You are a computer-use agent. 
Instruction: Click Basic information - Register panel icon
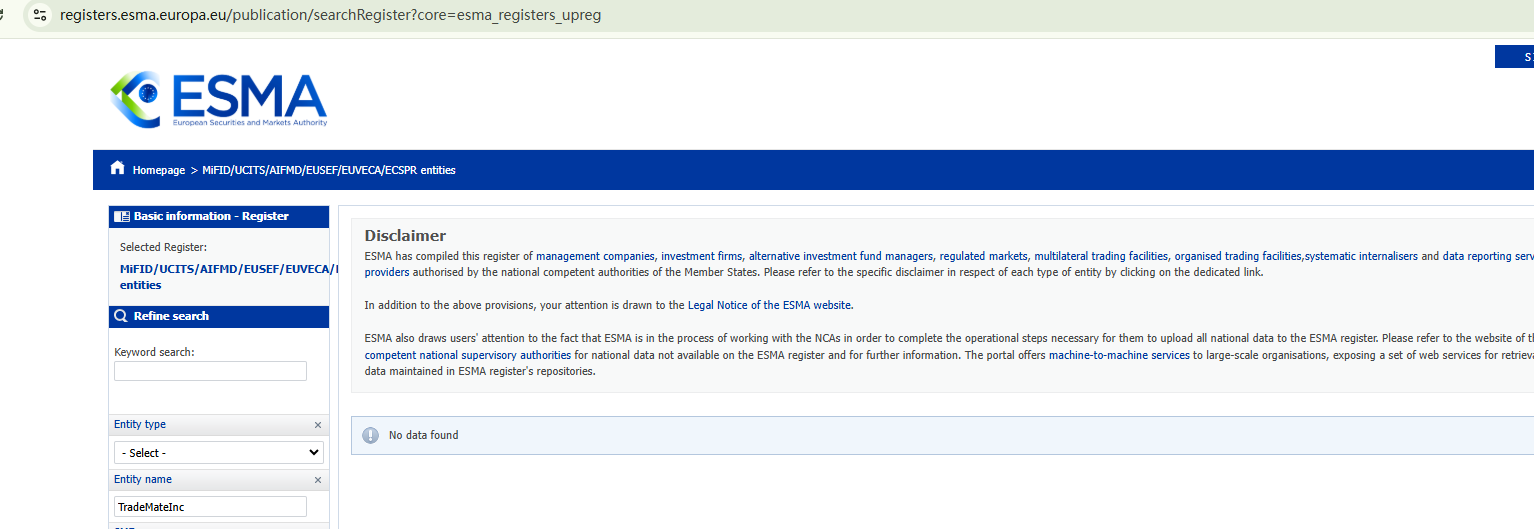coord(122,216)
